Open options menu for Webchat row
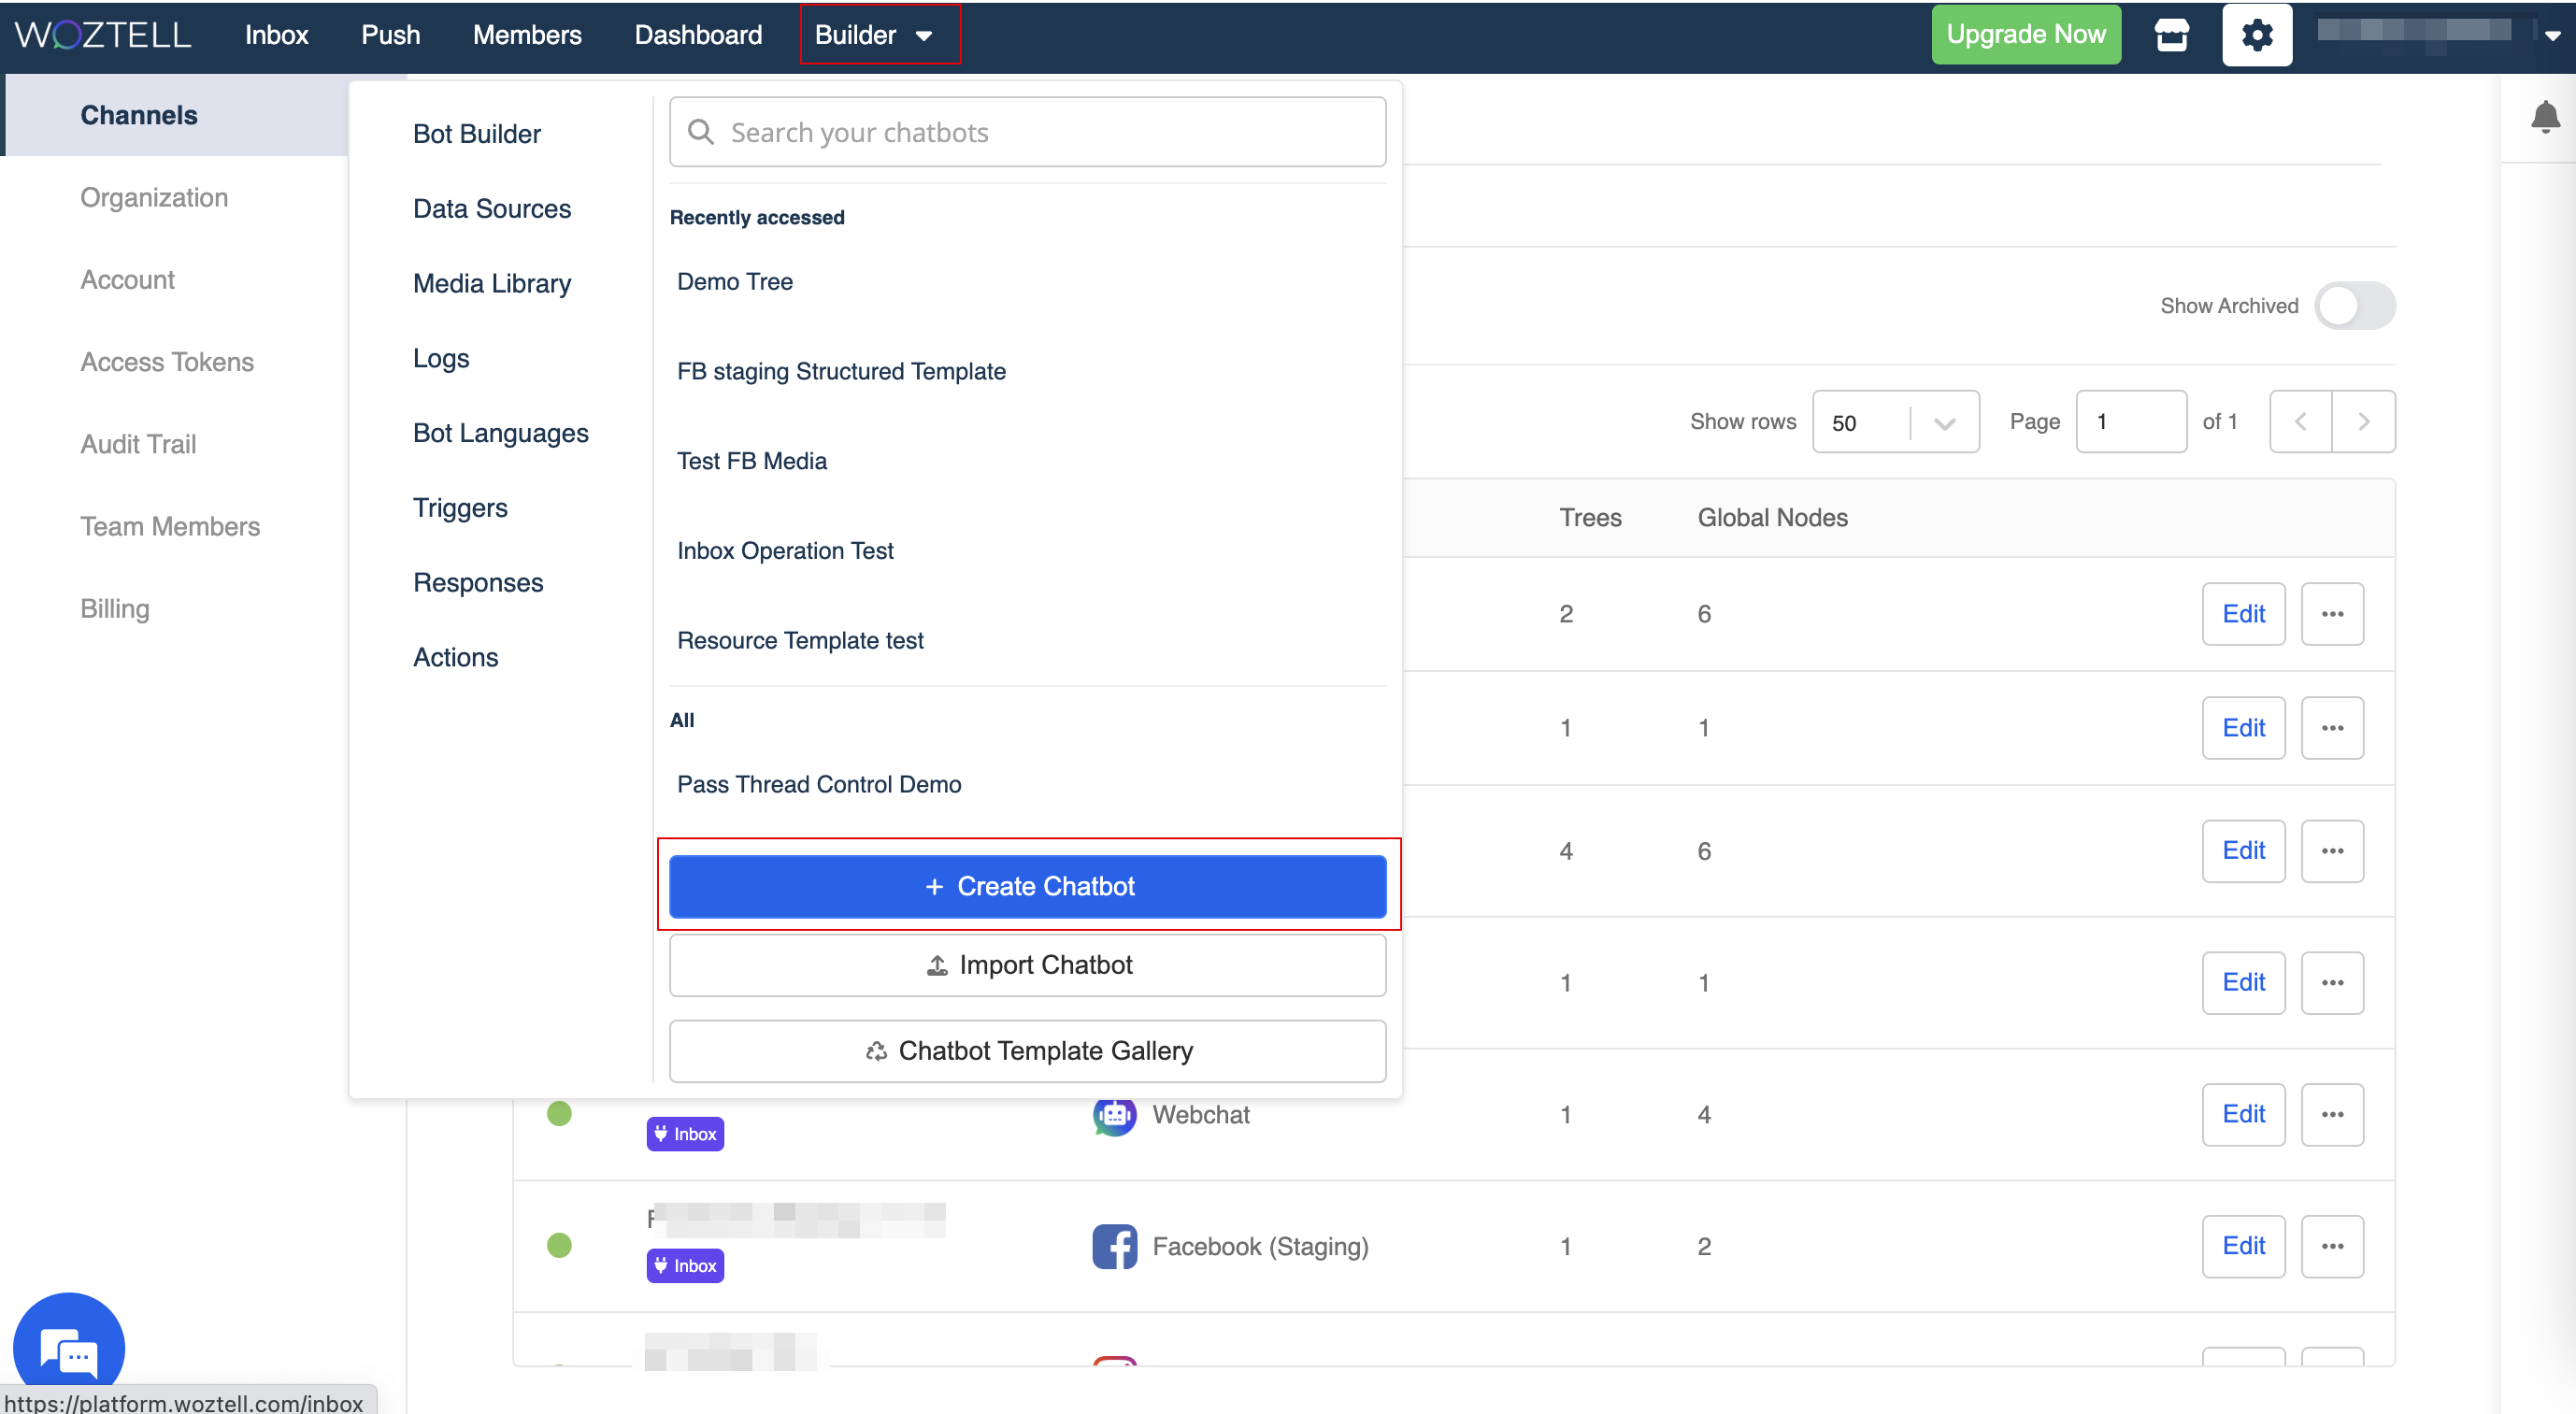This screenshot has height=1414, width=2576. [2331, 1114]
